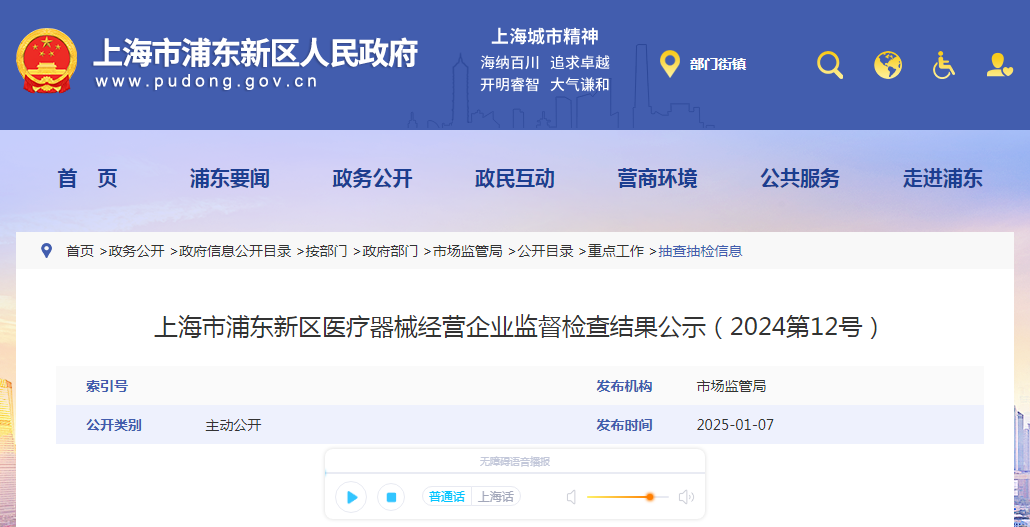The width and height of the screenshot is (1030, 527).
Task: Mute audio using low-volume speaker icon
Action: click(571, 497)
